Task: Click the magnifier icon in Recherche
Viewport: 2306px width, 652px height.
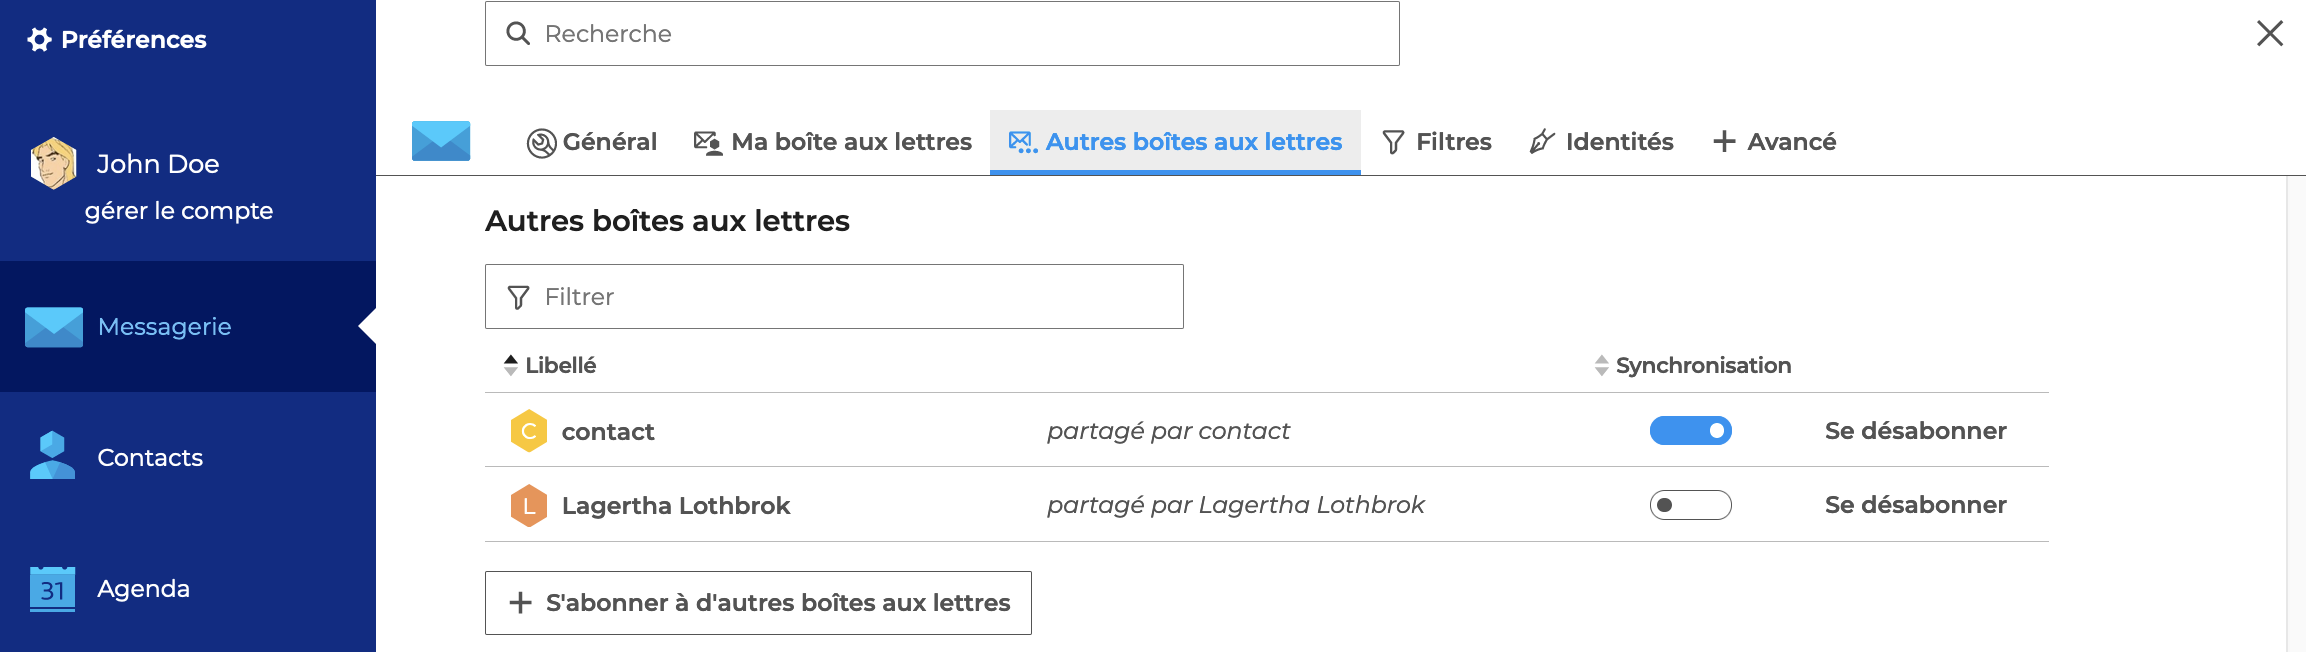Action: [x=518, y=34]
